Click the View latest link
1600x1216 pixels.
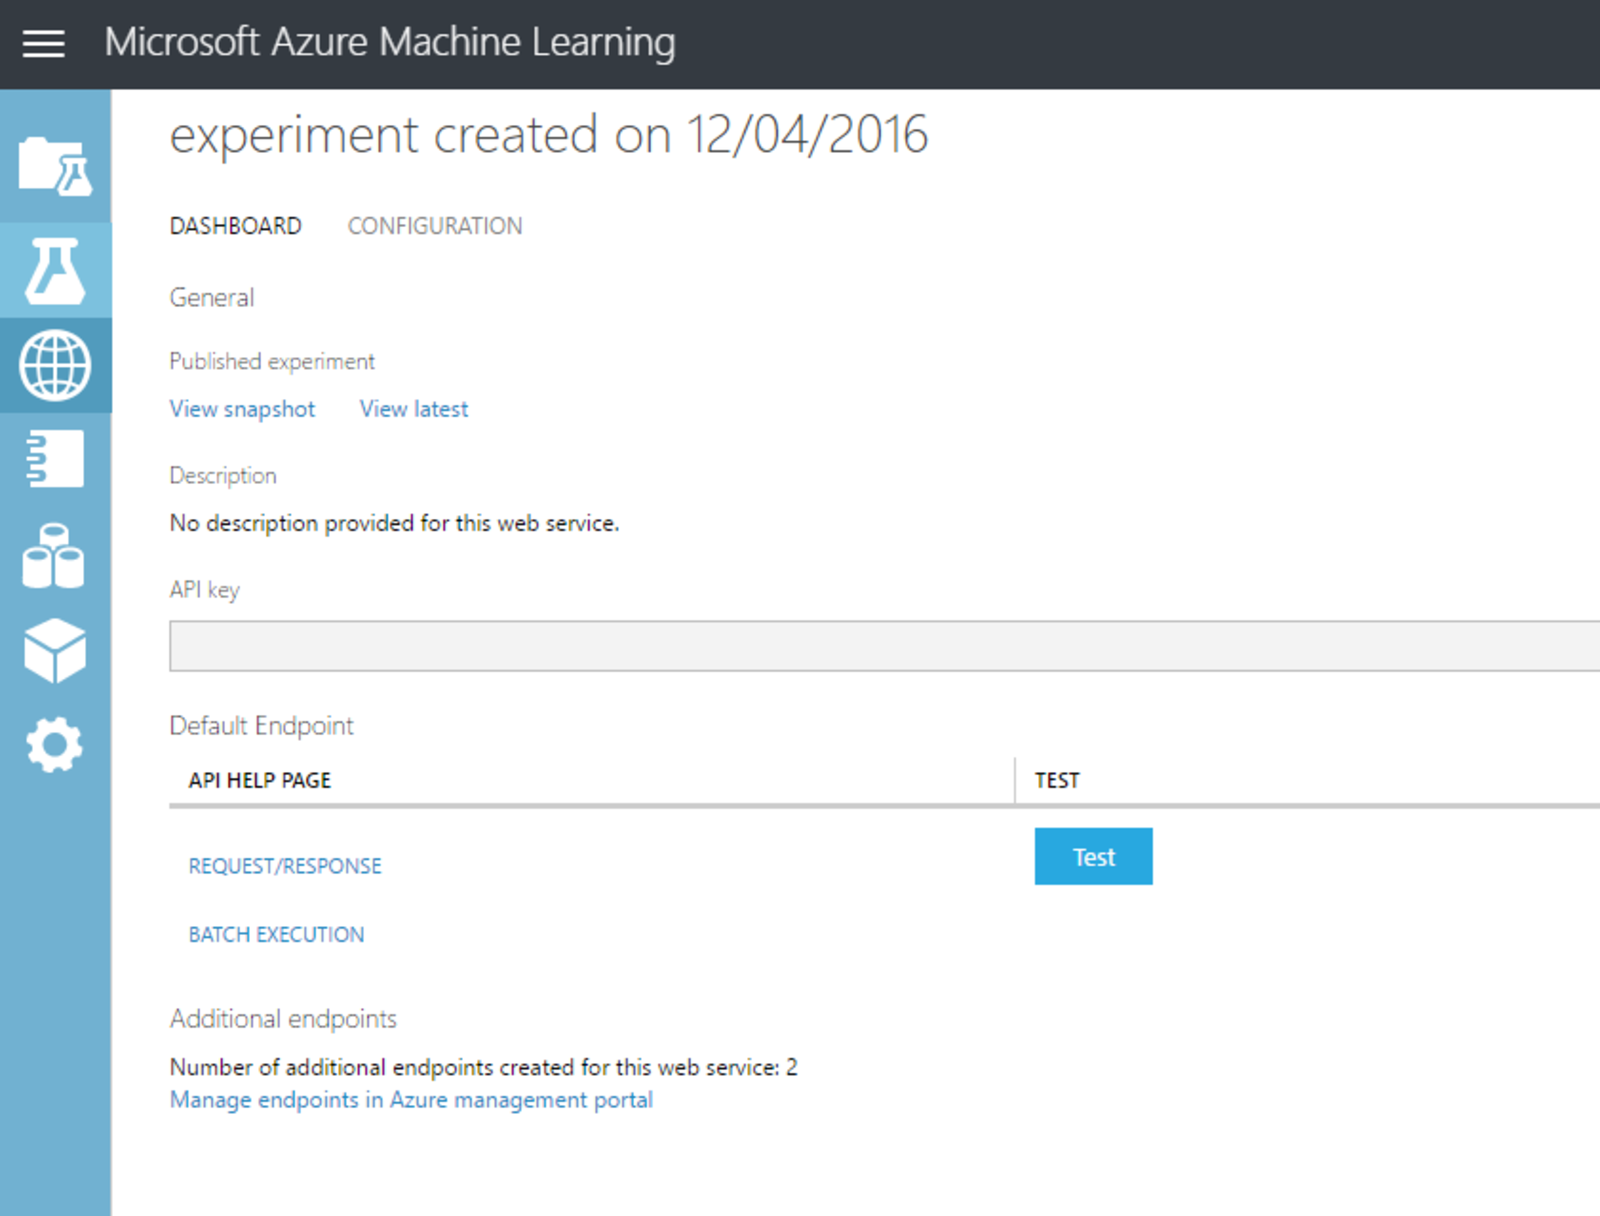(414, 409)
